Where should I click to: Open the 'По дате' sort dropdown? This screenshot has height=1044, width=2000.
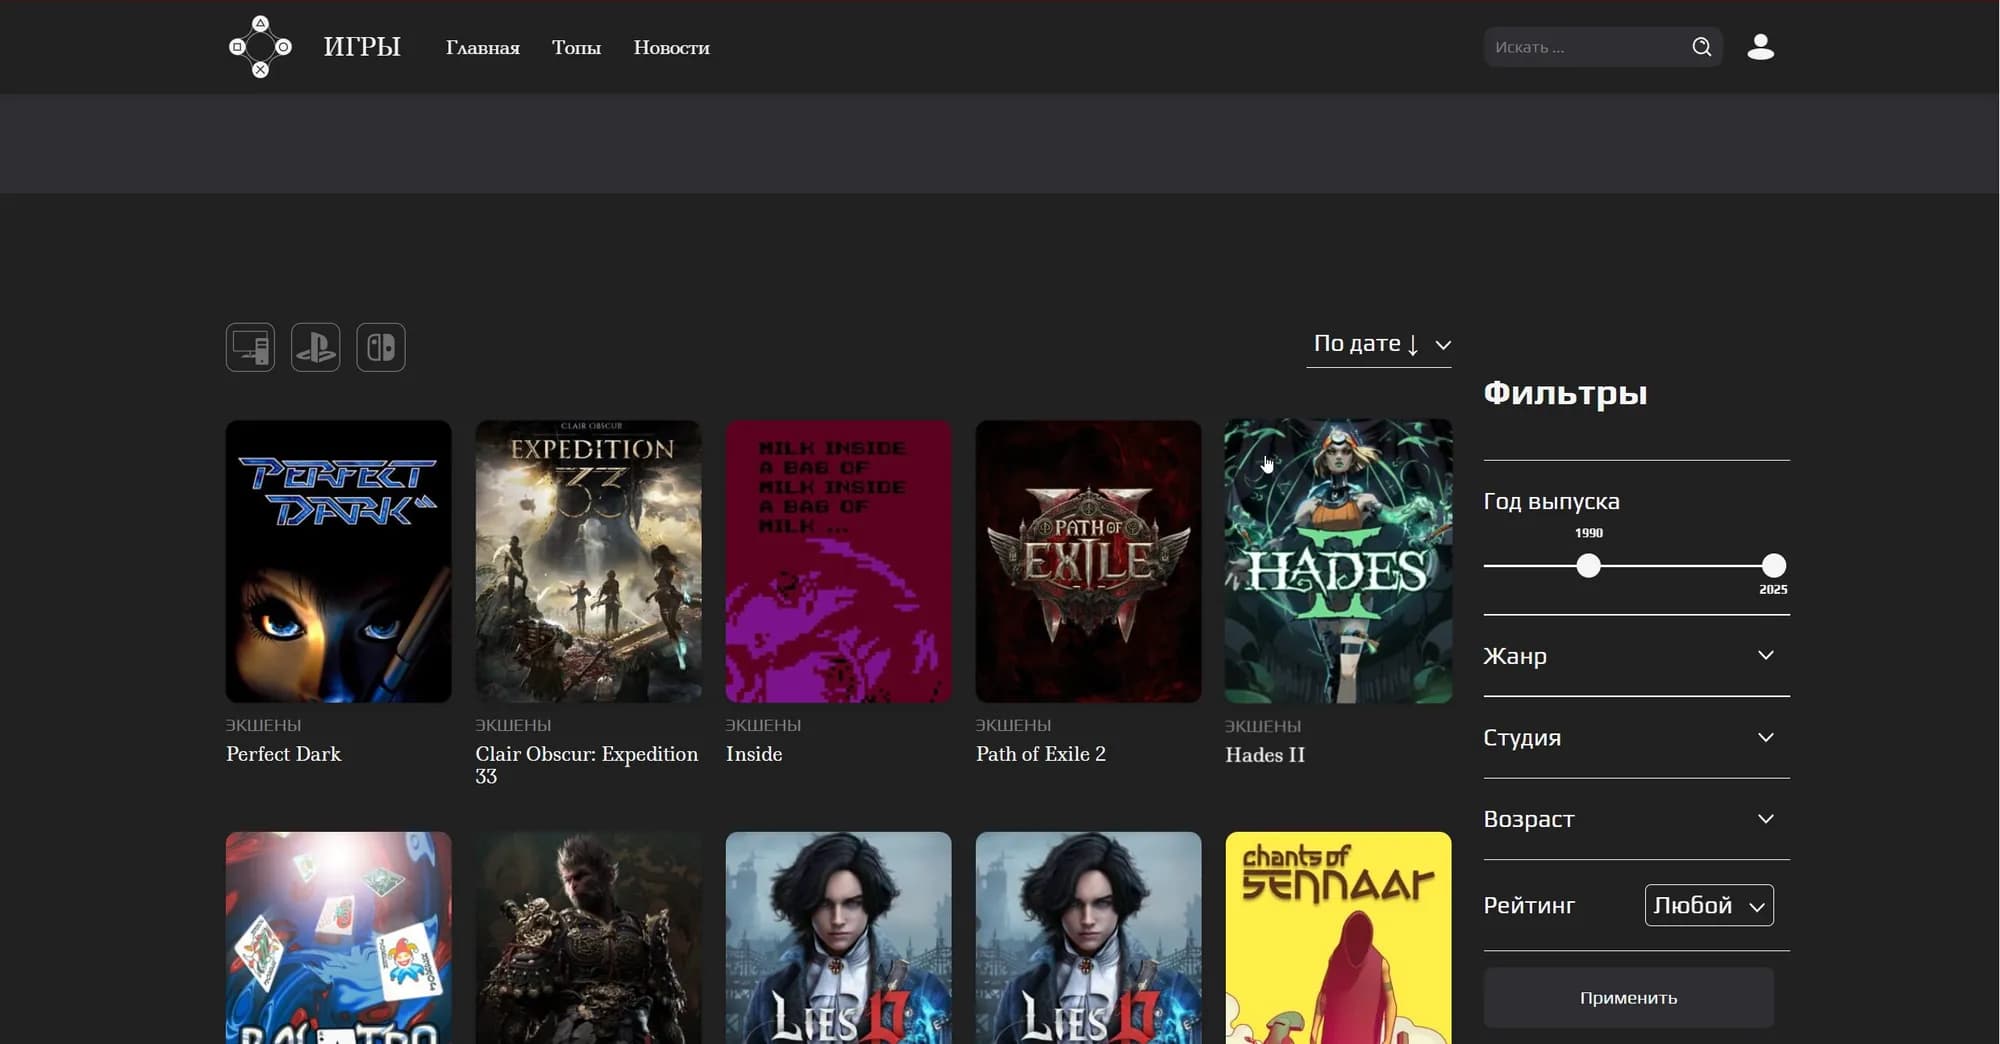[1379, 344]
